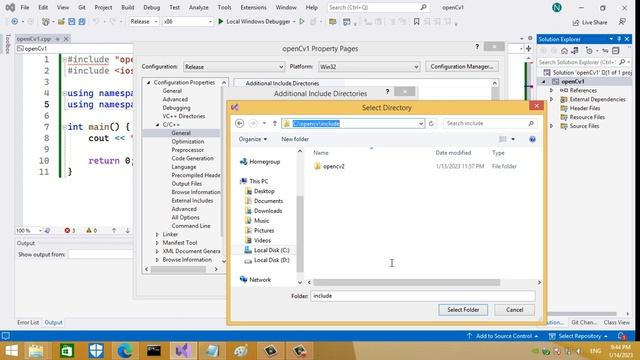Open the opencv2 folder
The height and width of the screenshot is (360, 640).
pos(333,166)
